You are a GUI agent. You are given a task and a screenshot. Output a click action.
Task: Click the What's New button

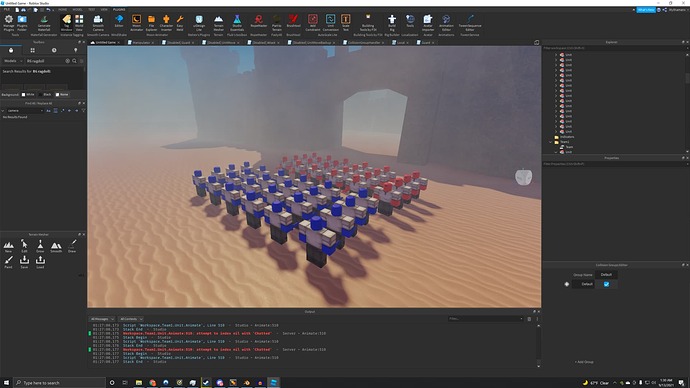646,10
